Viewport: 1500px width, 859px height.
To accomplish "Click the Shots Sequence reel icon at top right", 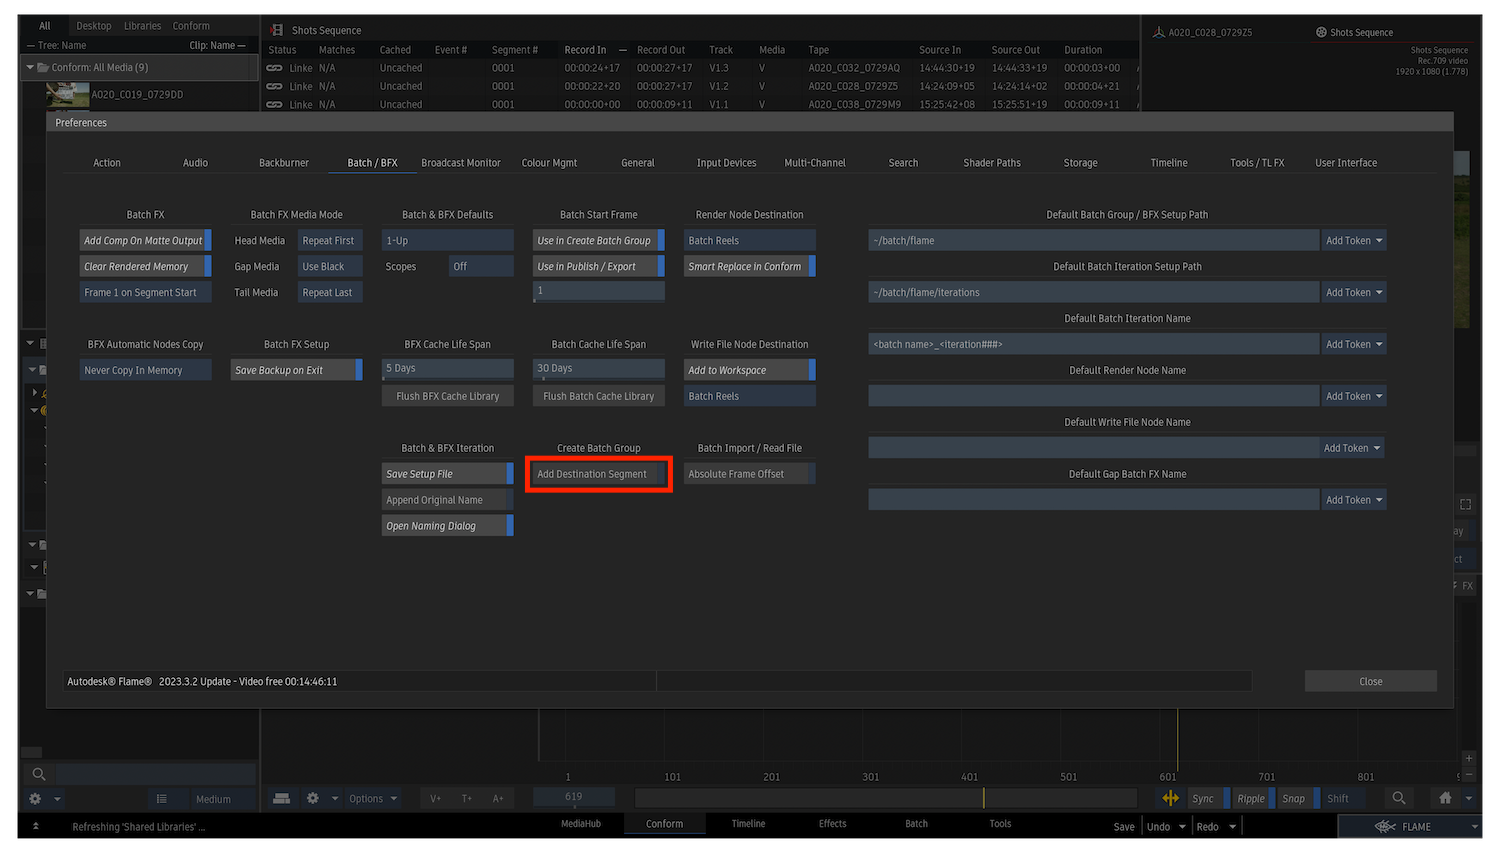I will (1321, 32).
